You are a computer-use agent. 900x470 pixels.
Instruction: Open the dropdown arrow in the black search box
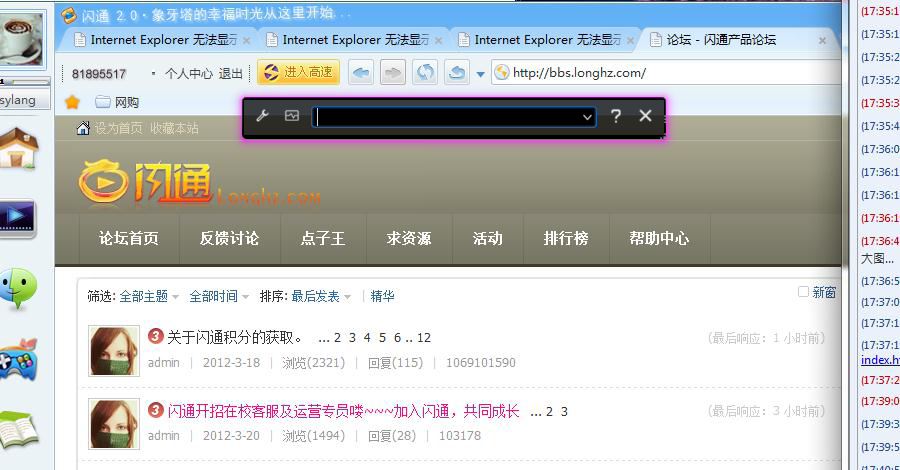coord(587,117)
